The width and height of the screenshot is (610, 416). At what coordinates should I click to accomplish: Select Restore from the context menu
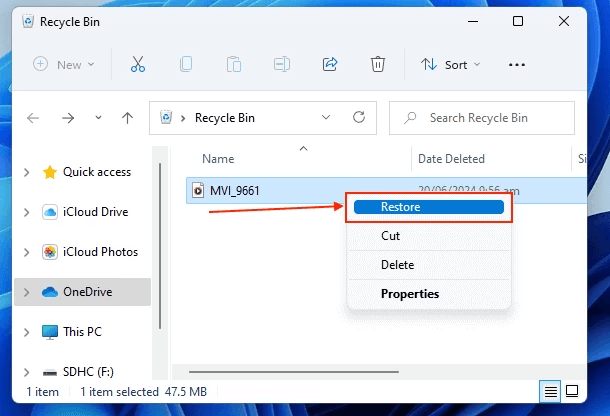(427, 207)
